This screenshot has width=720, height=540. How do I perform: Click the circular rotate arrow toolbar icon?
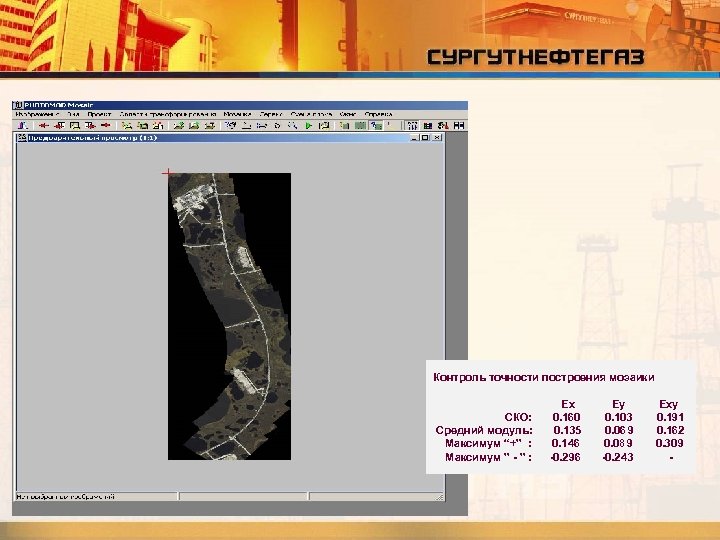[277, 125]
